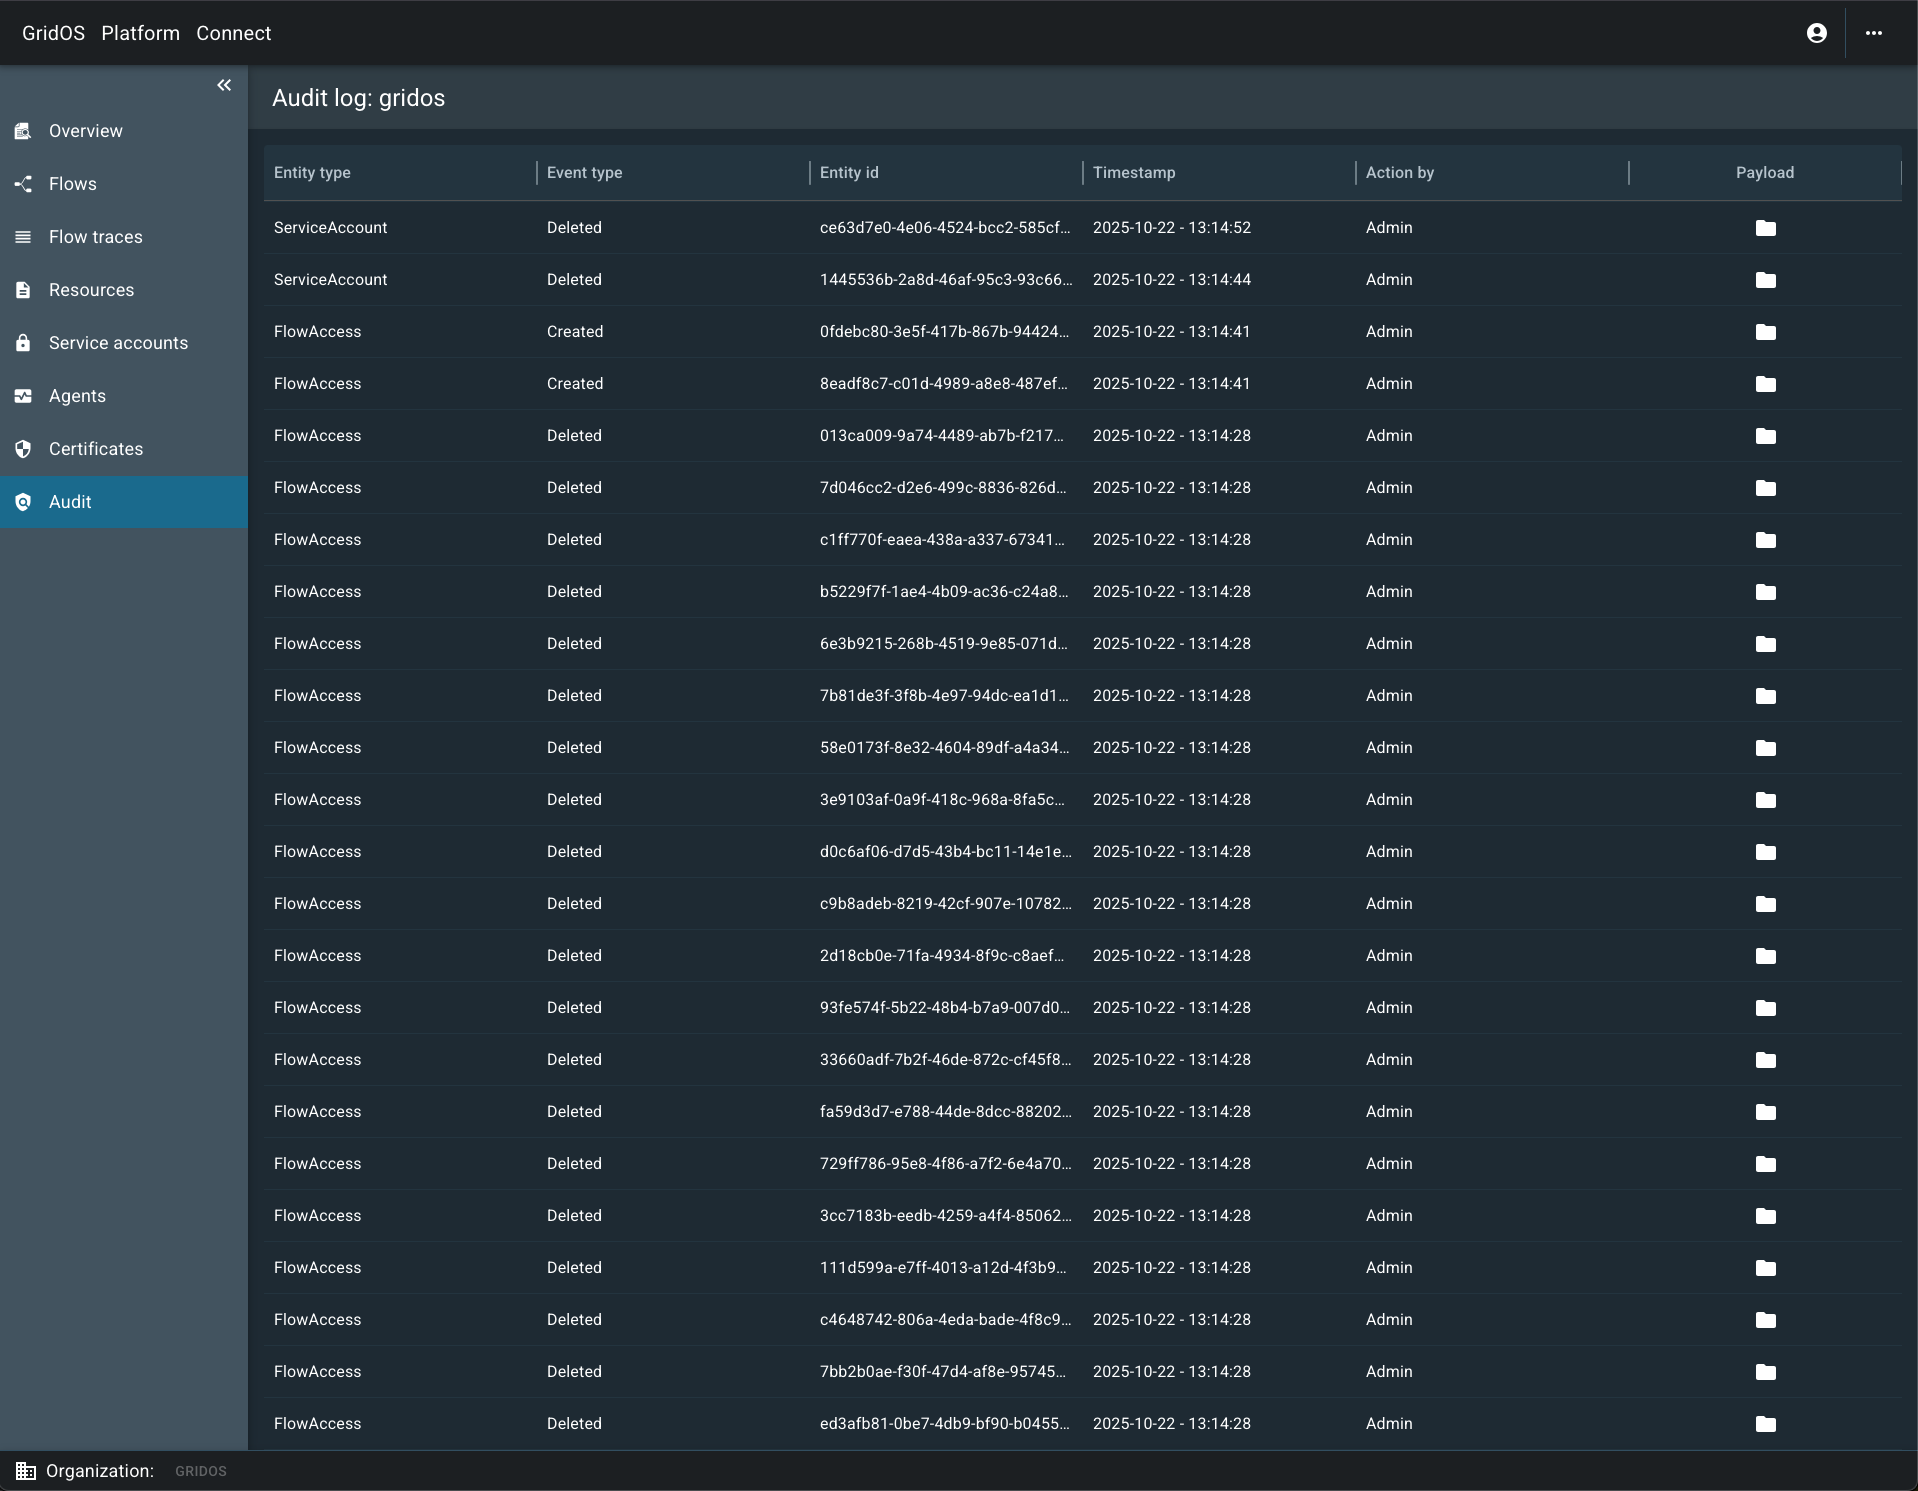Click the Resources document icon

24,290
